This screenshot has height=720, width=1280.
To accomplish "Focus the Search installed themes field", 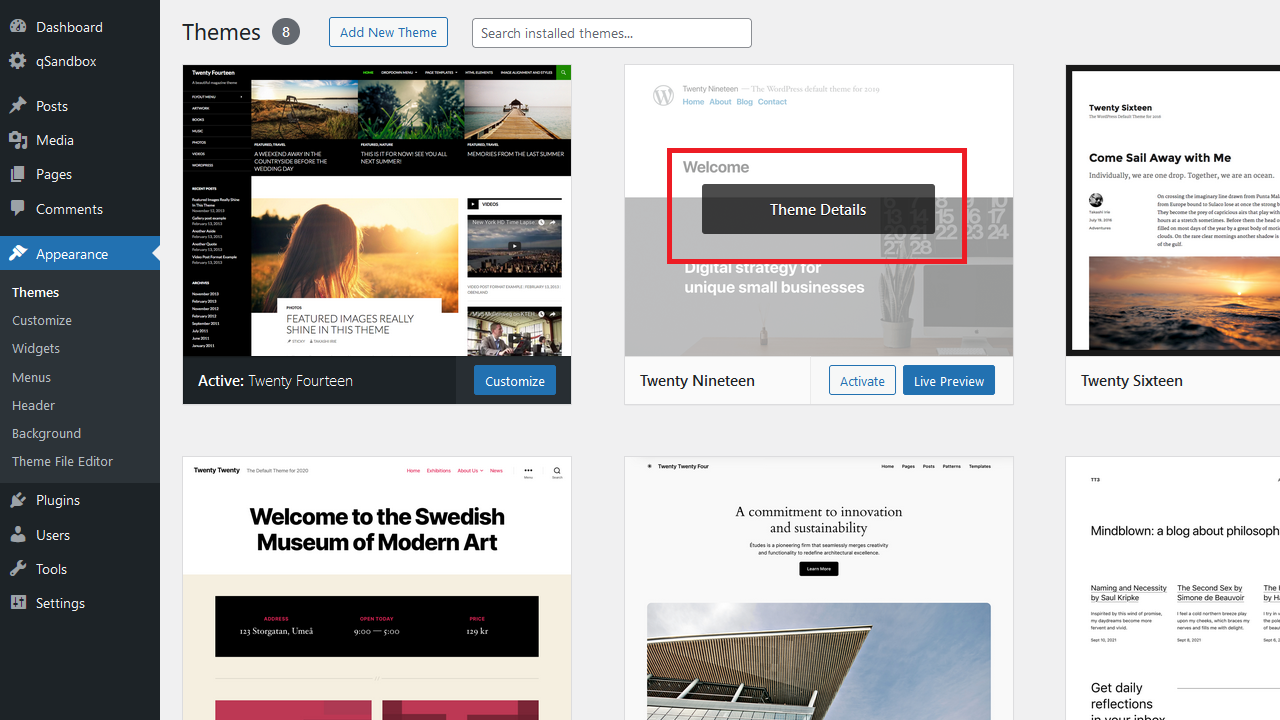I will (611, 33).
